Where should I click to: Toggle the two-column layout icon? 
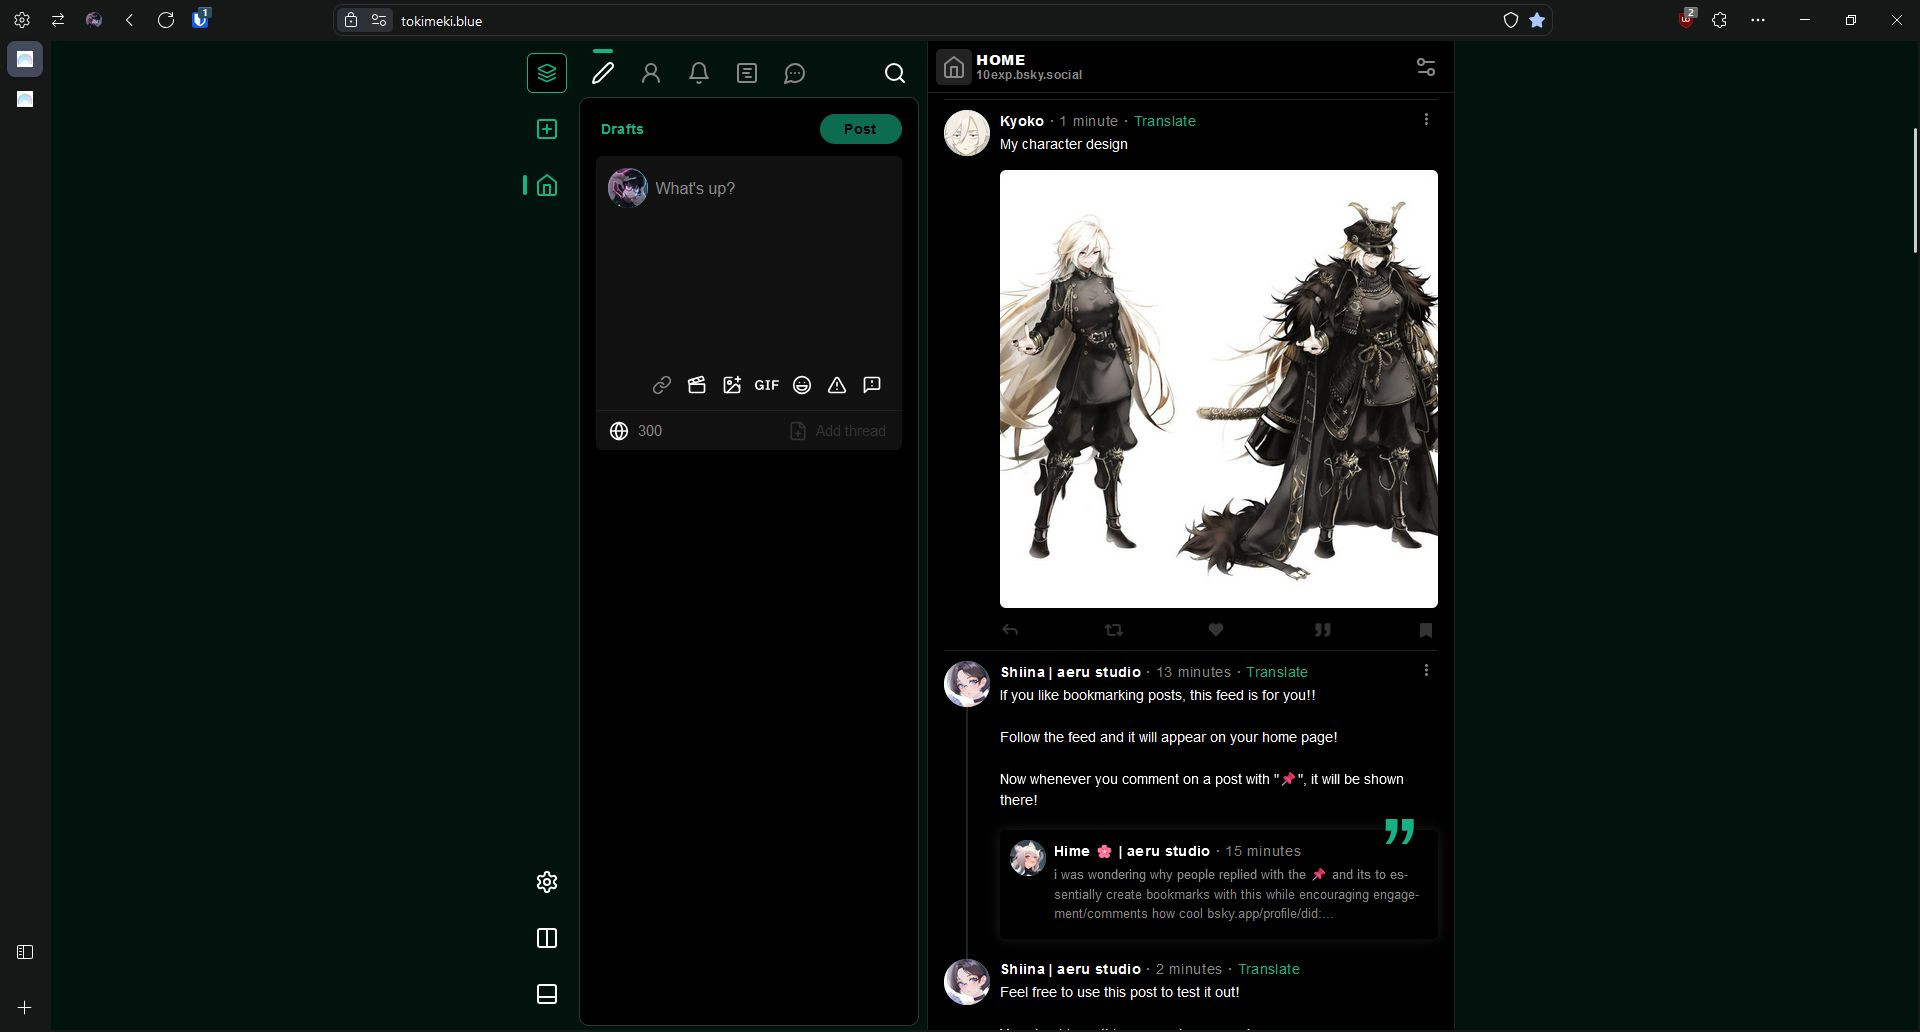coord(547,938)
